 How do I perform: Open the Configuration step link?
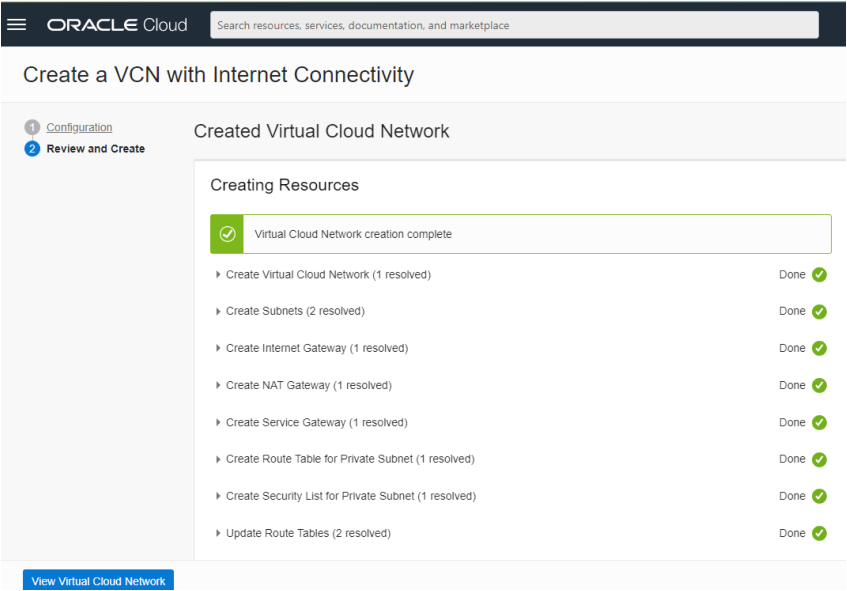tap(78, 127)
